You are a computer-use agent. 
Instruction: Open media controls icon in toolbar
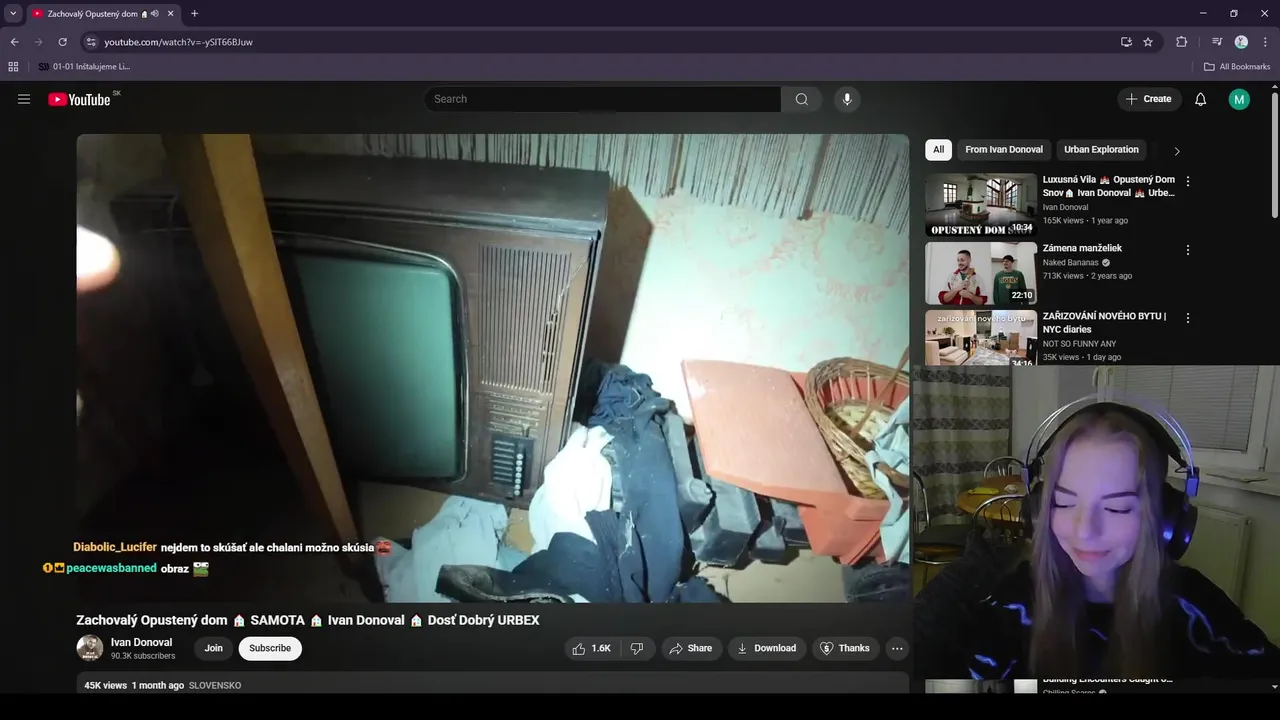click(x=1217, y=42)
